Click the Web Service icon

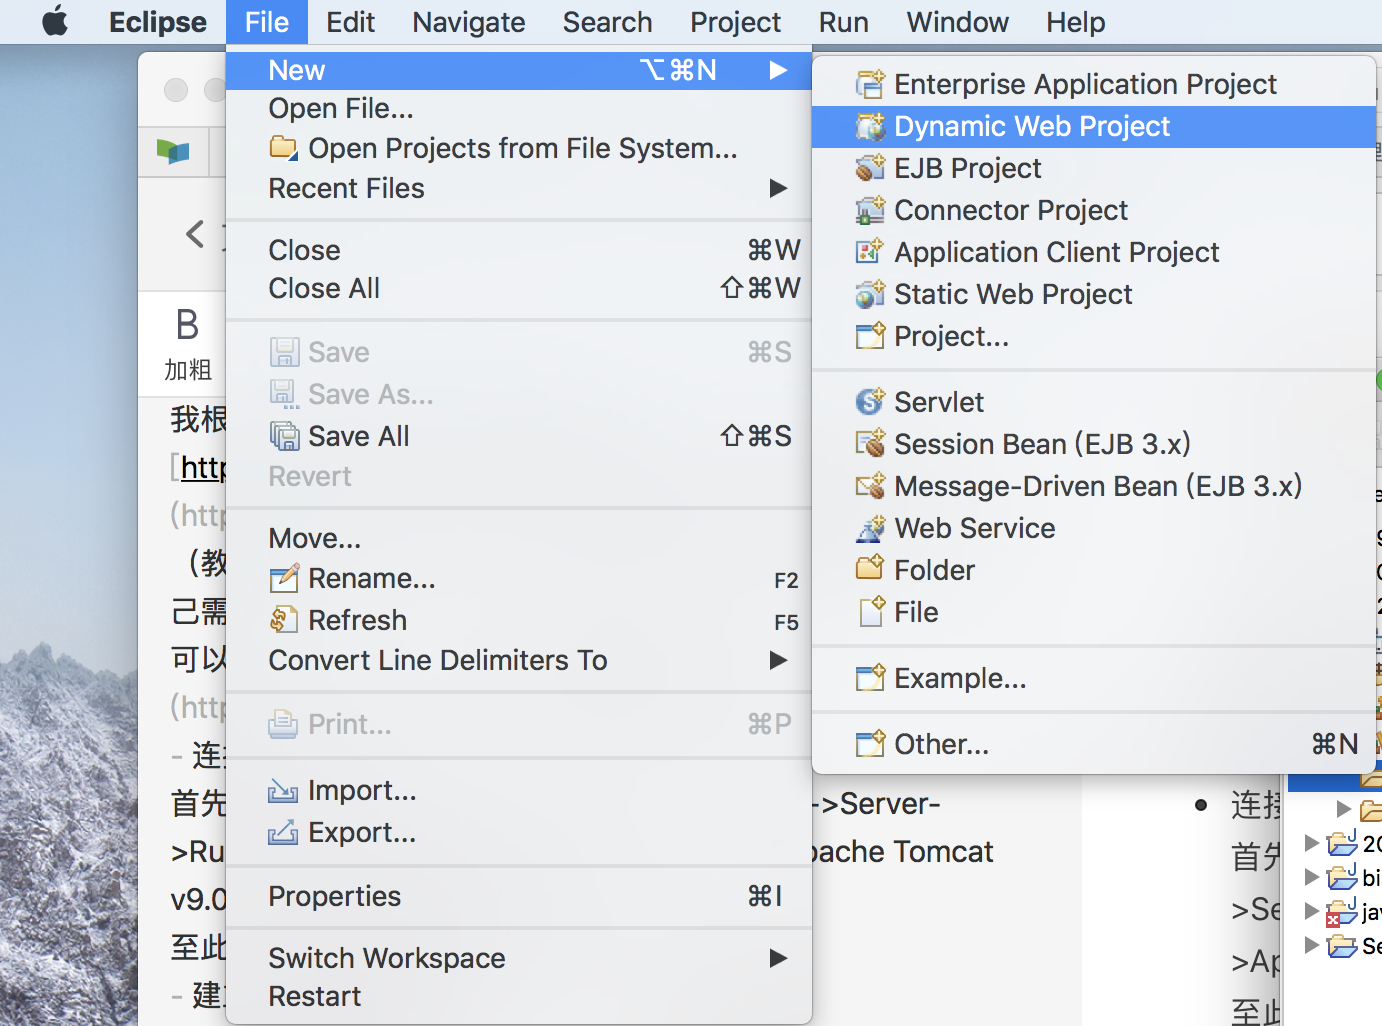pyautogui.click(x=870, y=528)
